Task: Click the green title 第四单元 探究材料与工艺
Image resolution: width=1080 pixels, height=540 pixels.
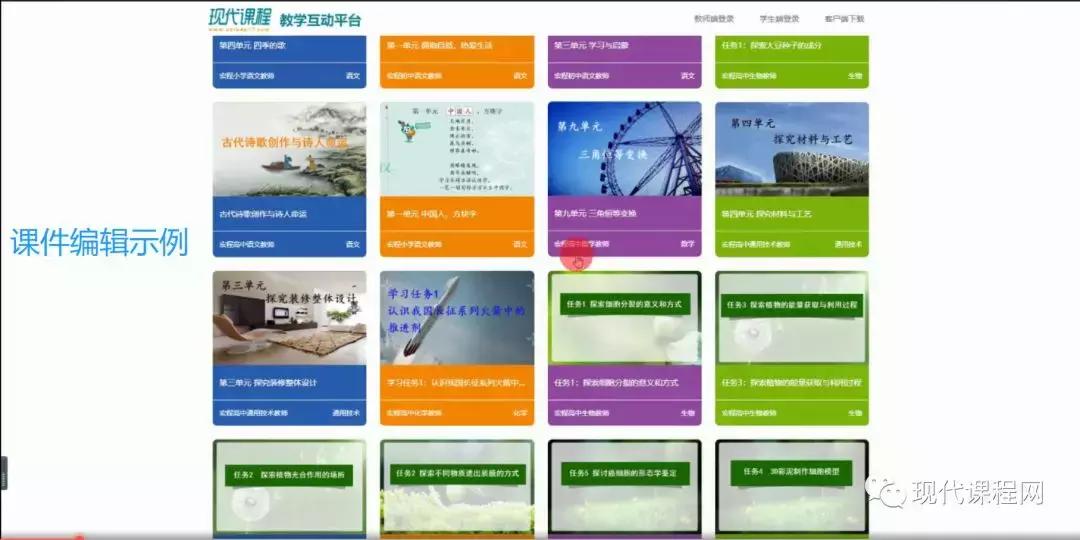Action: click(767, 214)
